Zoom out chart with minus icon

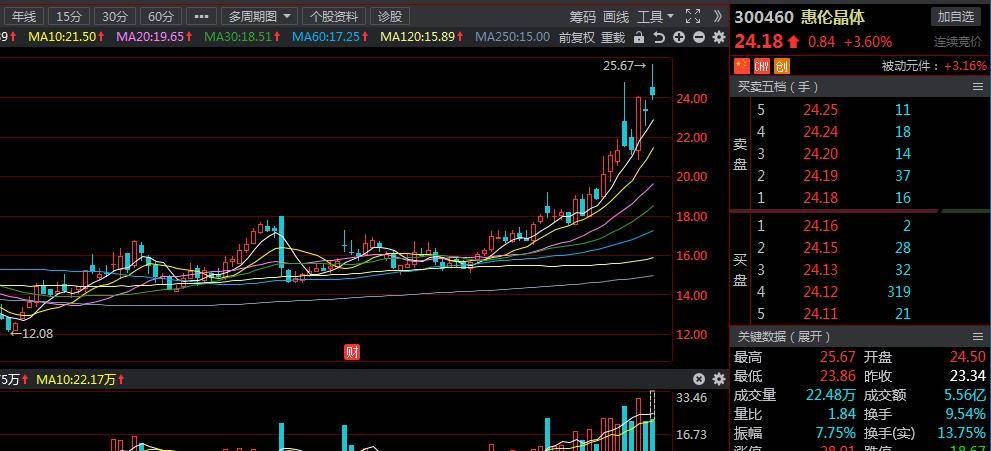pyautogui.click(x=698, y=37)
